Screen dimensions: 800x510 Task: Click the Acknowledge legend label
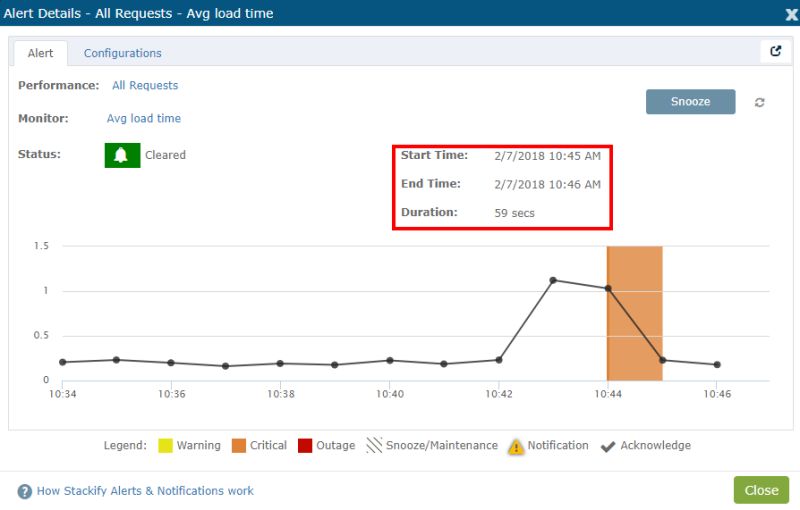656,445
